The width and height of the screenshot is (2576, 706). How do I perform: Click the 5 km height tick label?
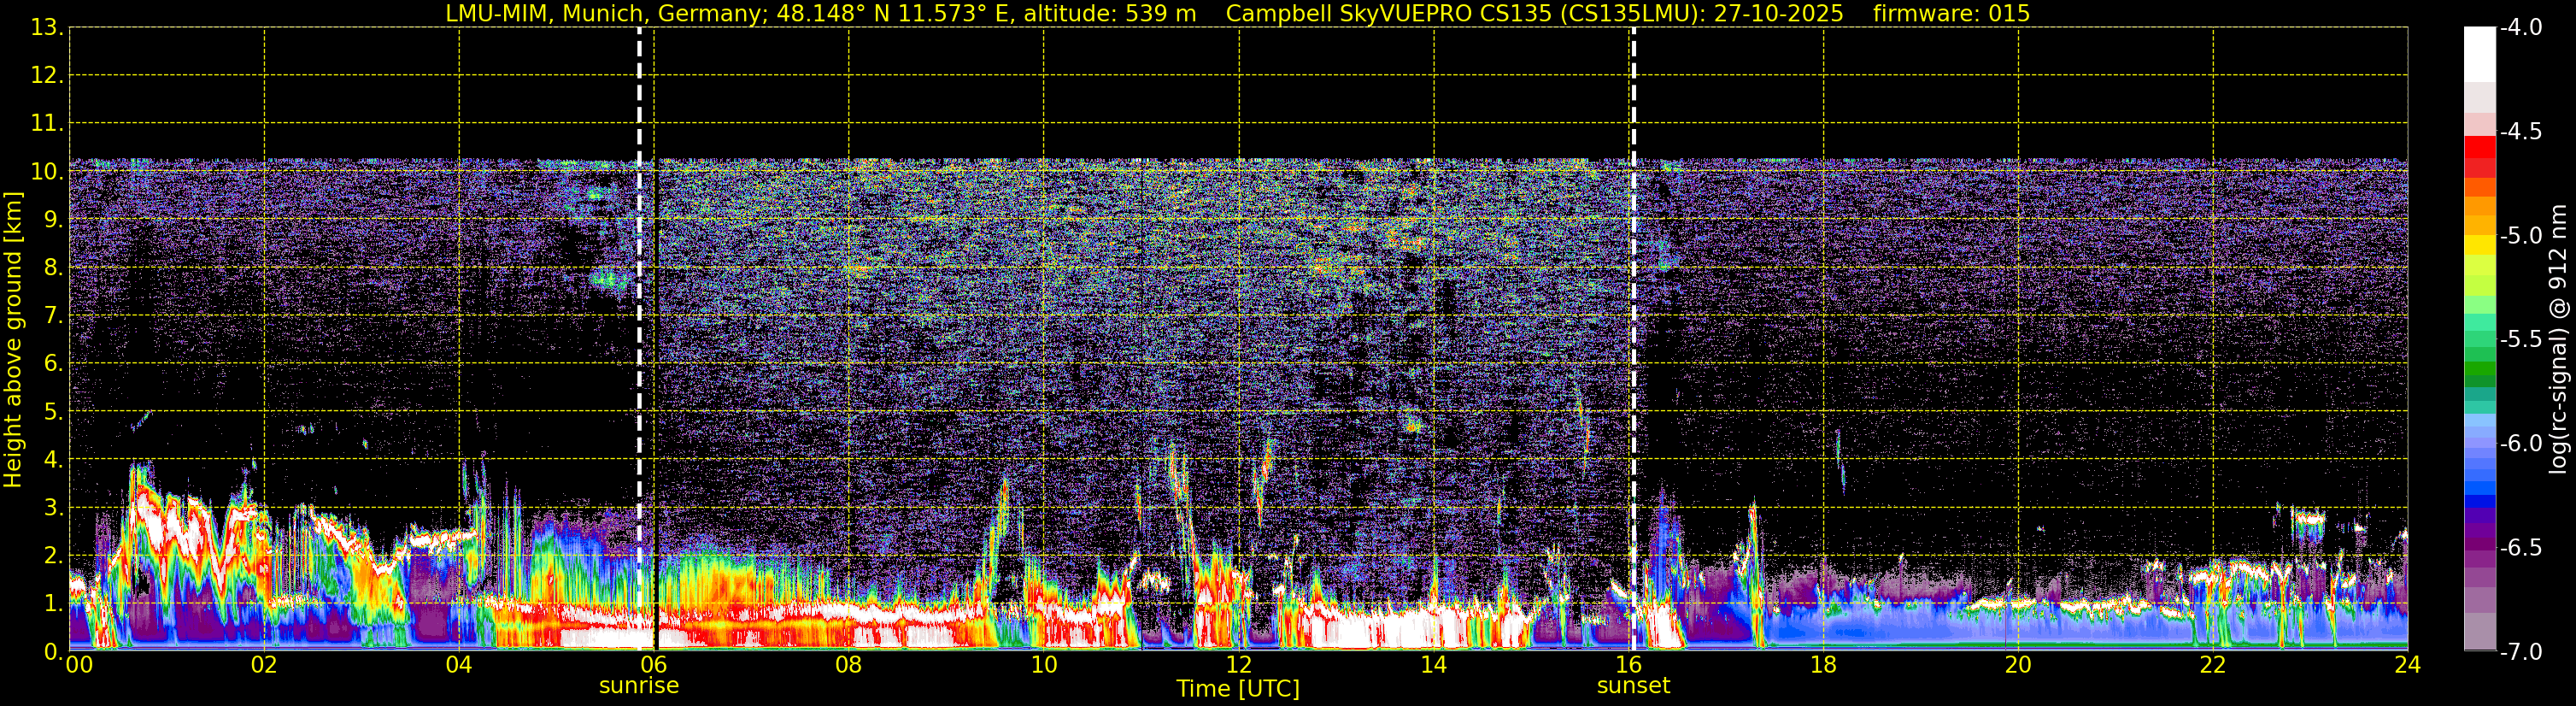pyautogui.click(x=52, y=412)
